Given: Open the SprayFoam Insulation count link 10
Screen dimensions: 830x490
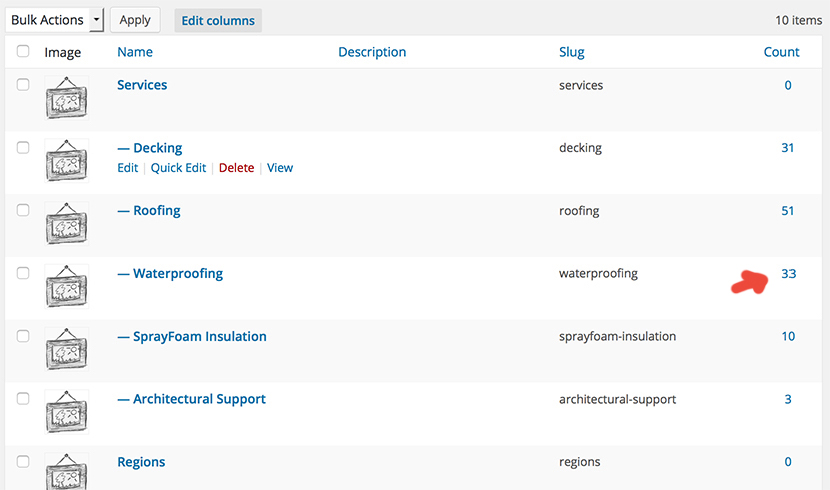Looking at the screenshot, I should [x=788, y=336].
